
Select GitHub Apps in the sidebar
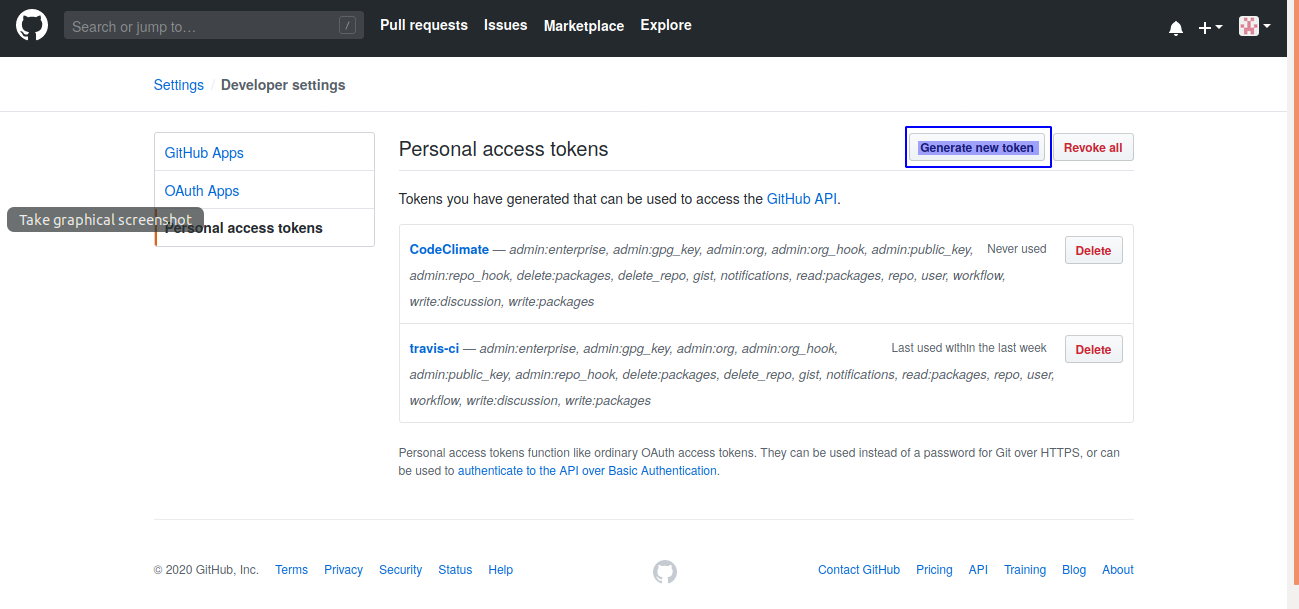click(204, 153)
